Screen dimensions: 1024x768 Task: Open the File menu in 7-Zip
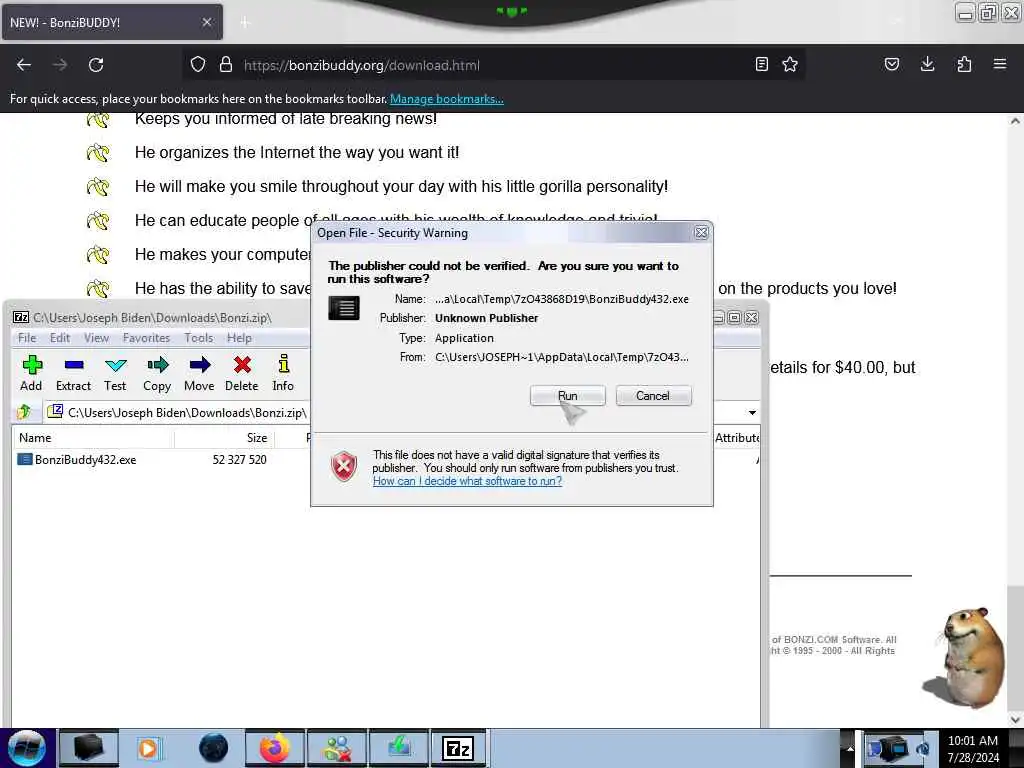tap(27, 338)
